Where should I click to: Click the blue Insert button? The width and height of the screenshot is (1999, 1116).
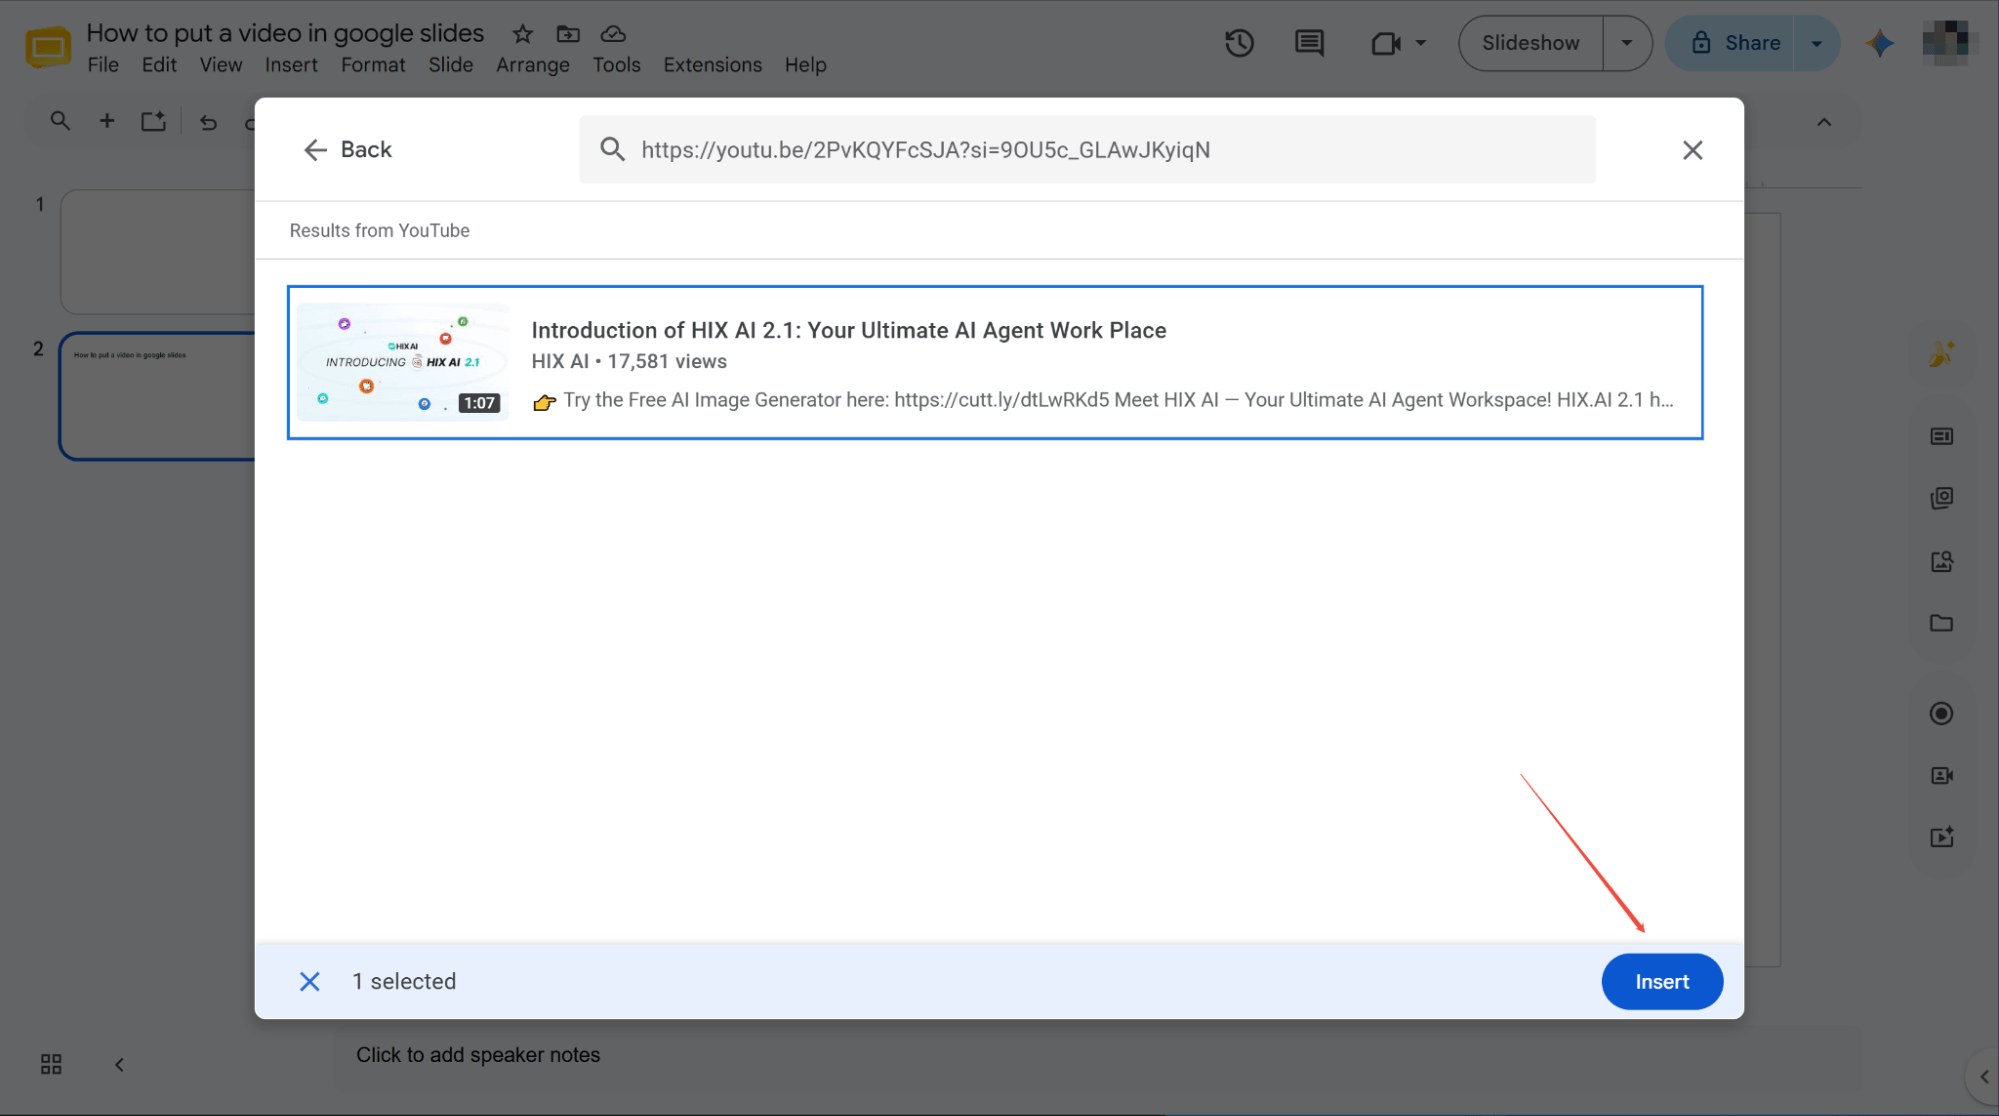1662,982
